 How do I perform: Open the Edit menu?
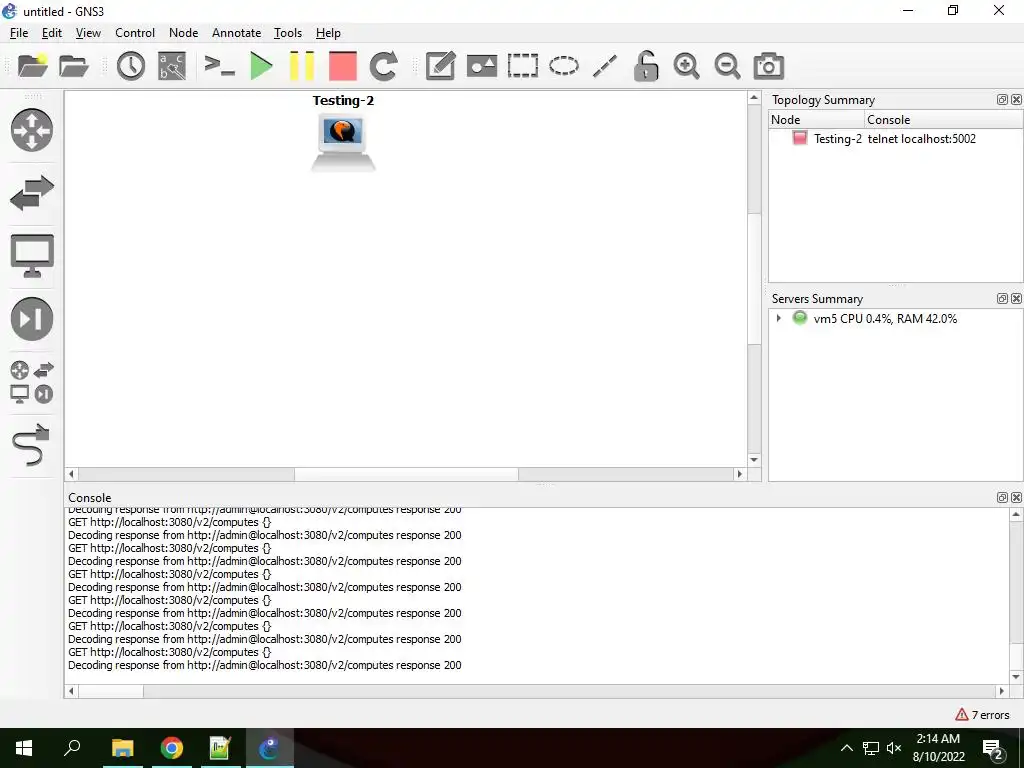(52, 33)
